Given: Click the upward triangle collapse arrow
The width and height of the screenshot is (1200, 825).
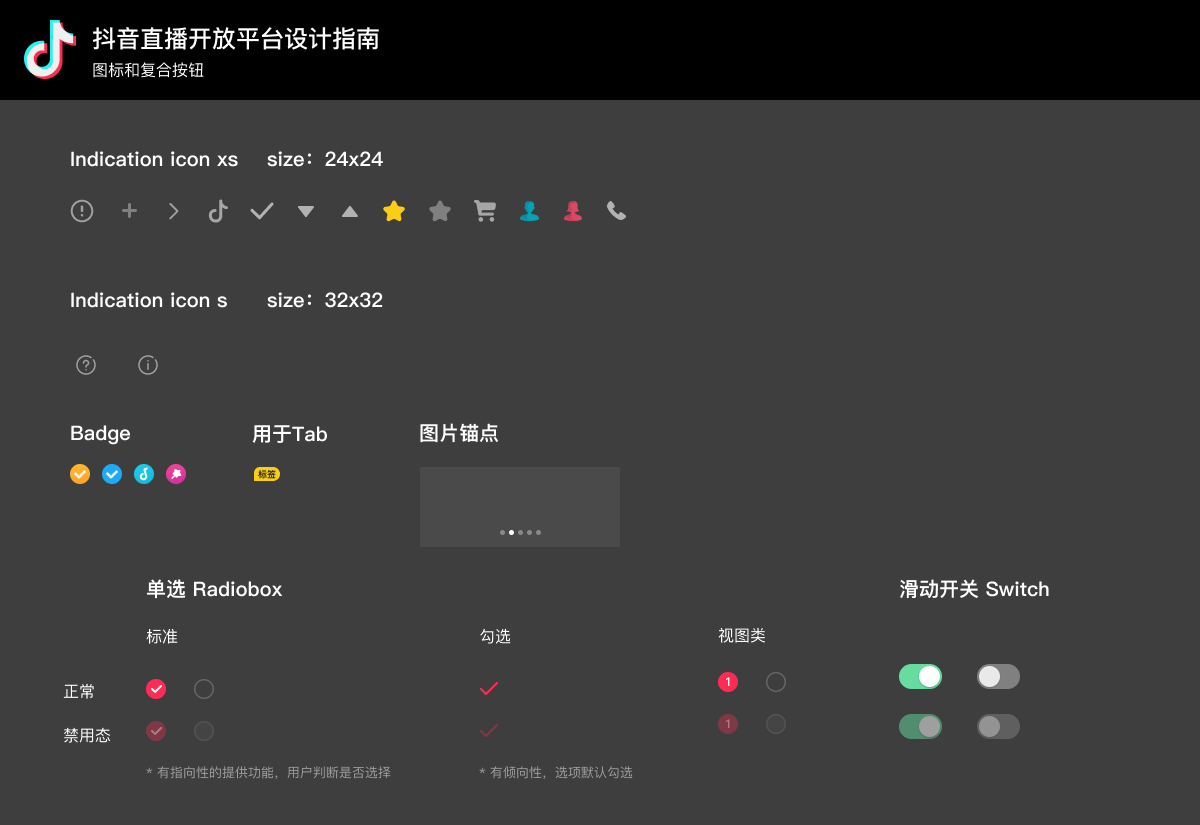Looking at the screenshot, I should point(350,211).
